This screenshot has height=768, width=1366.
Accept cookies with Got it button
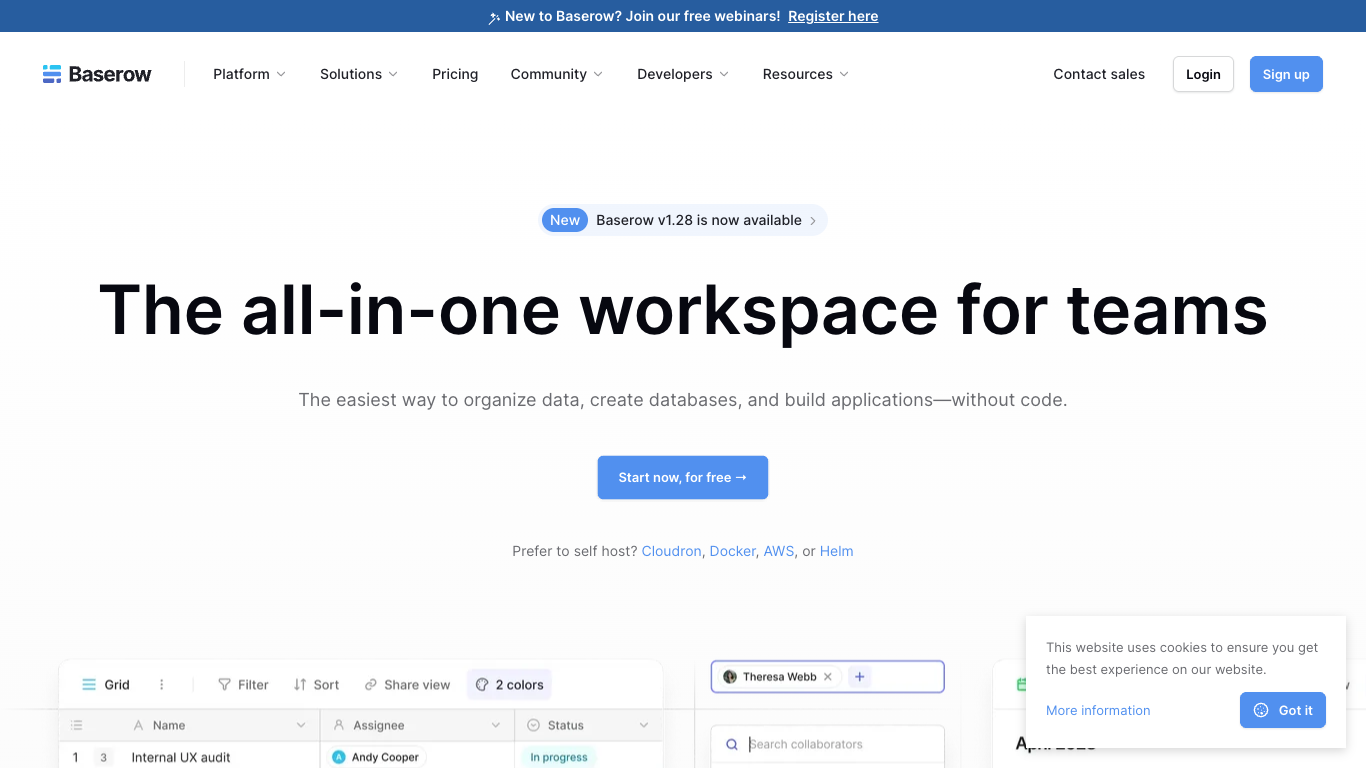tap(1283, 710)
